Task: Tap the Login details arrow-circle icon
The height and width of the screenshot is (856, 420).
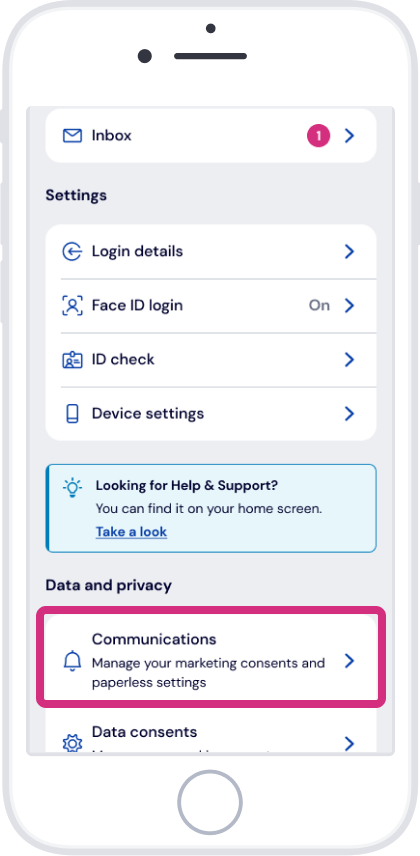Action: coord(72,252)
